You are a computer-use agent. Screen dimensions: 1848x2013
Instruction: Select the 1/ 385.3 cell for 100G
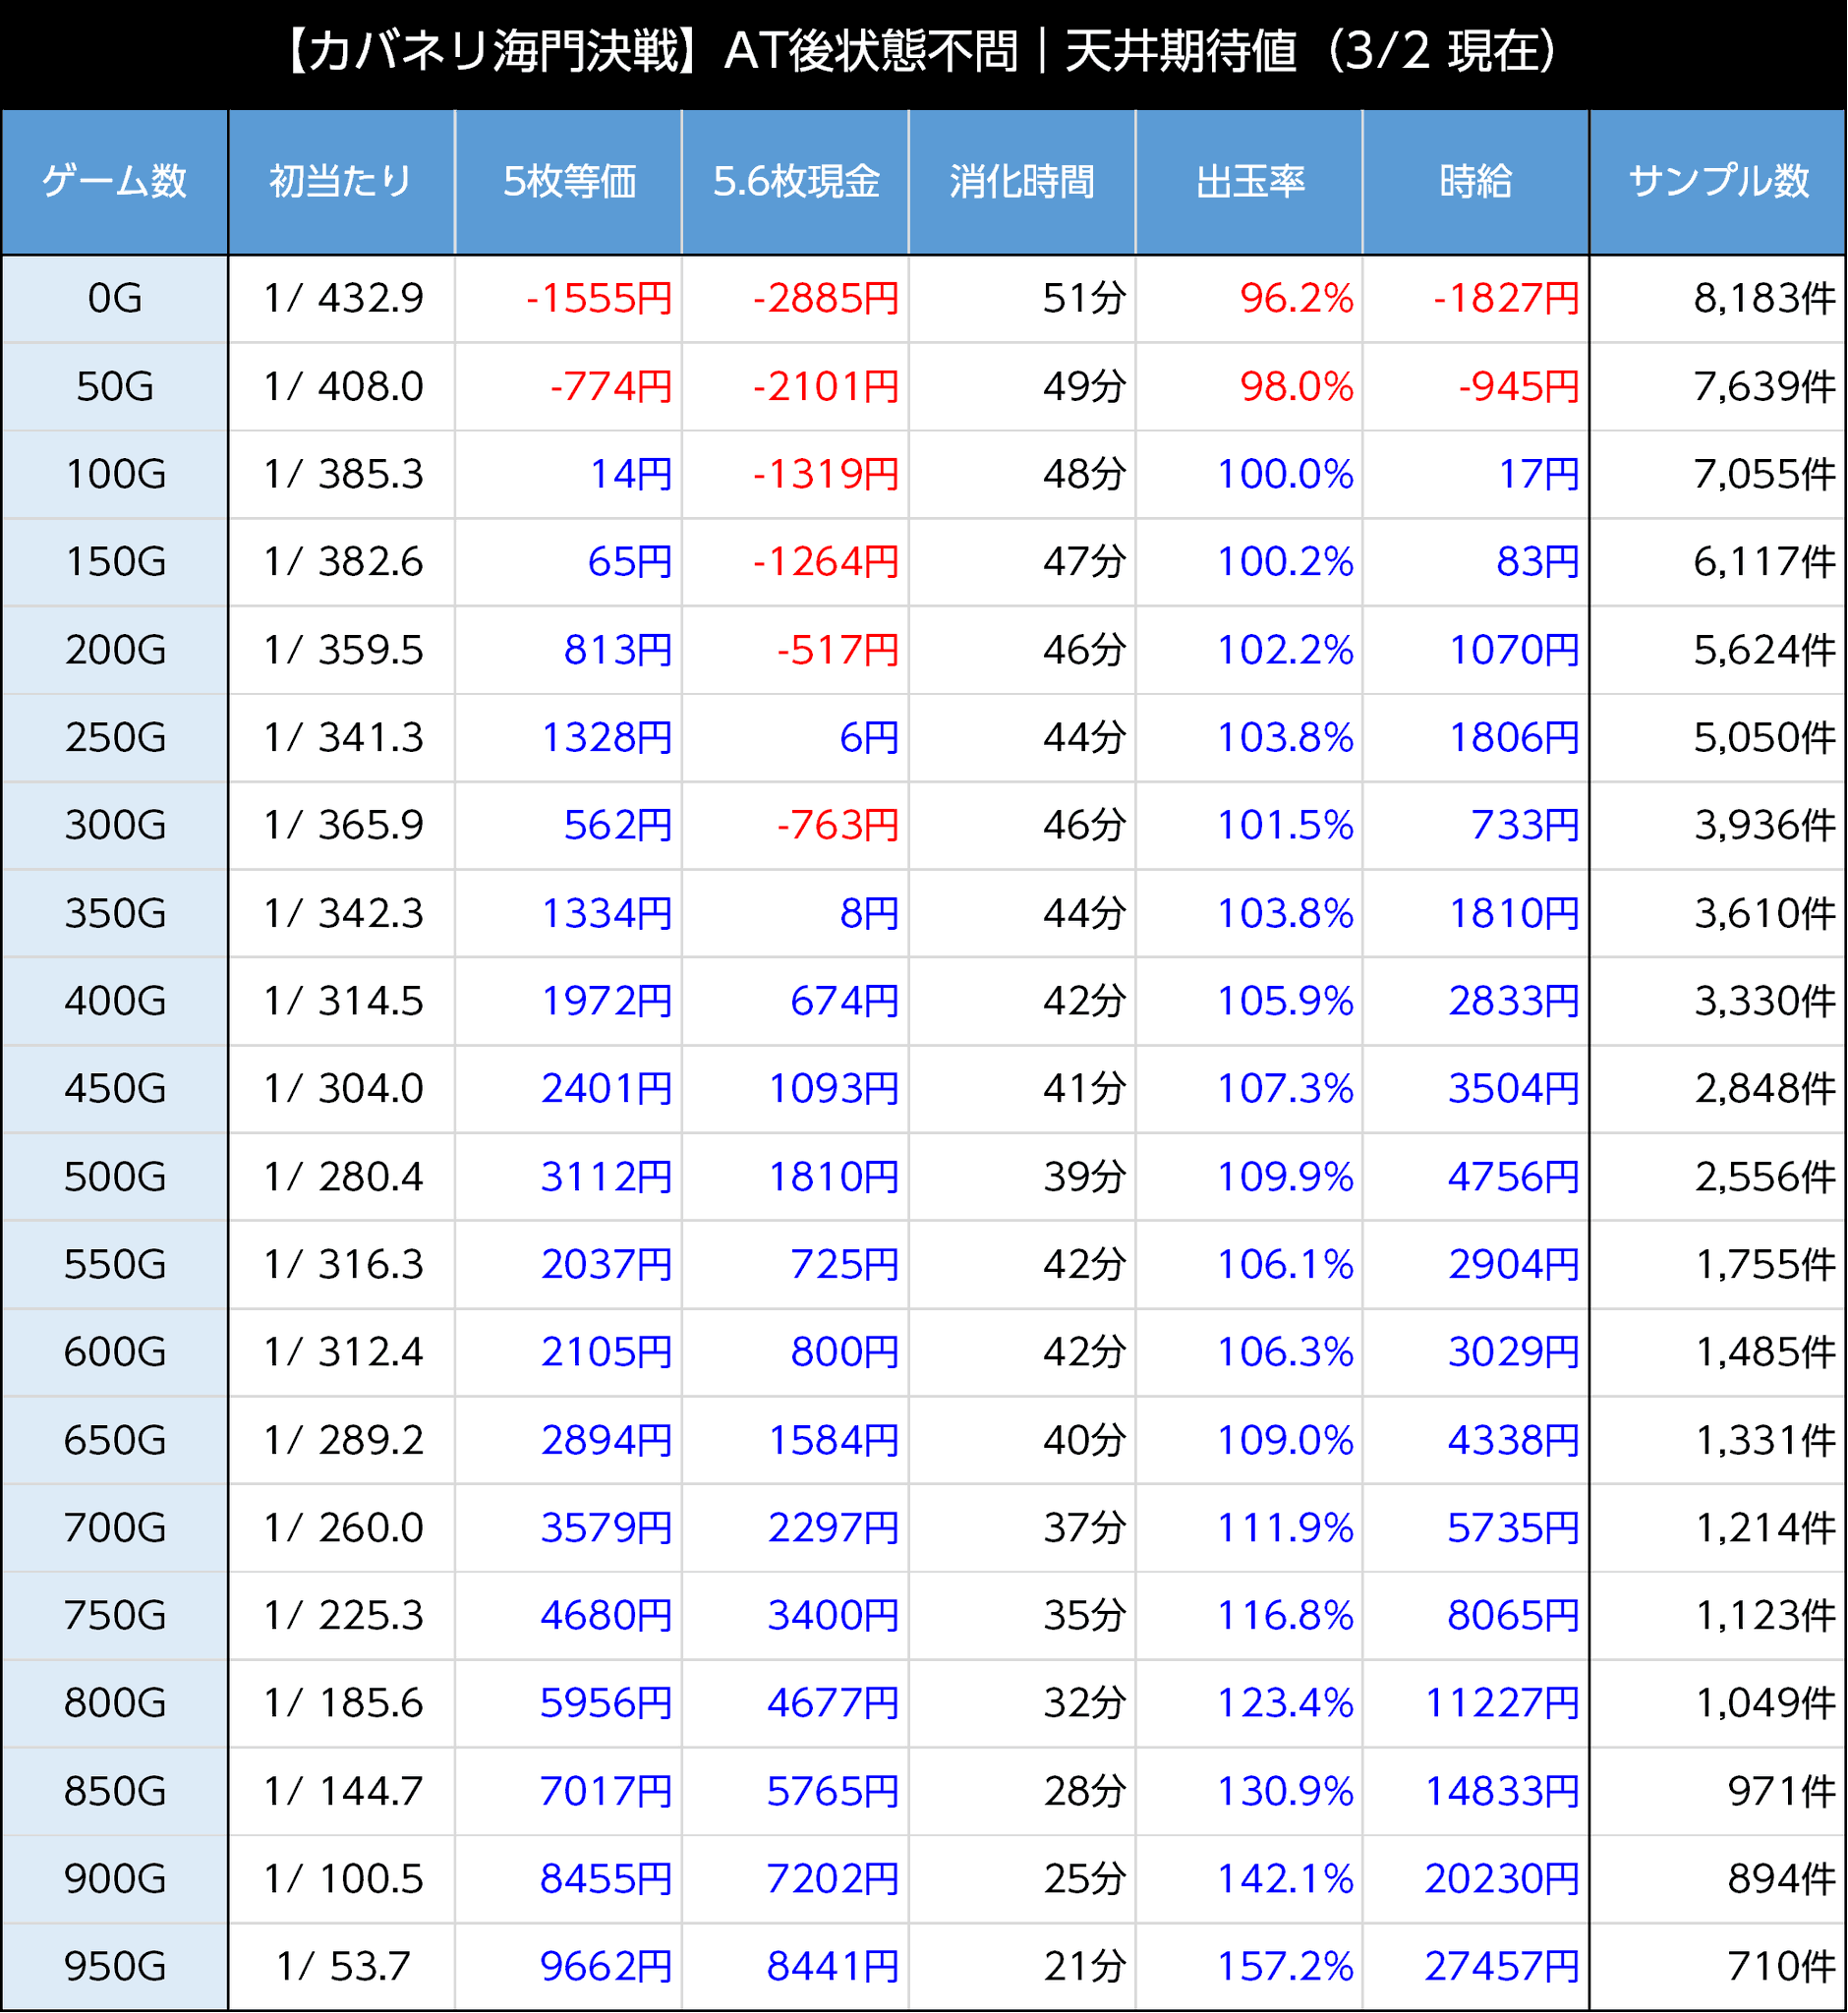[343, 474]
